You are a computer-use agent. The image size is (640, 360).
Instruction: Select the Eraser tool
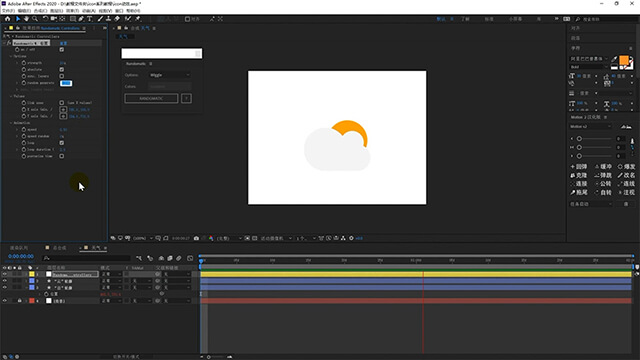[117, 19]
